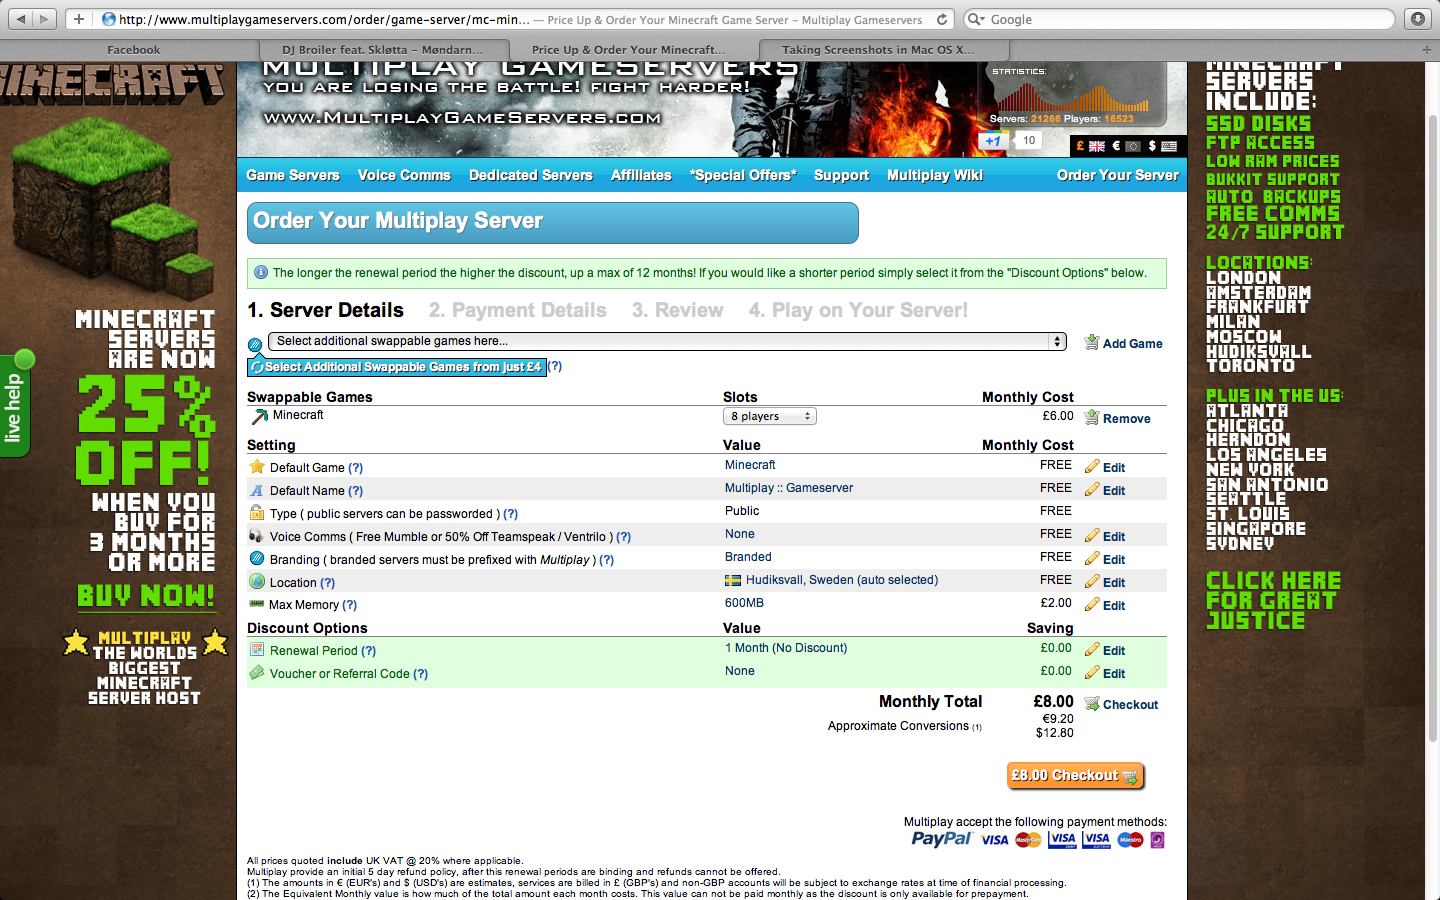1440x900 pixels.
Task: Click the blue striped Branding icon
Action: click(x=257, y=558)
